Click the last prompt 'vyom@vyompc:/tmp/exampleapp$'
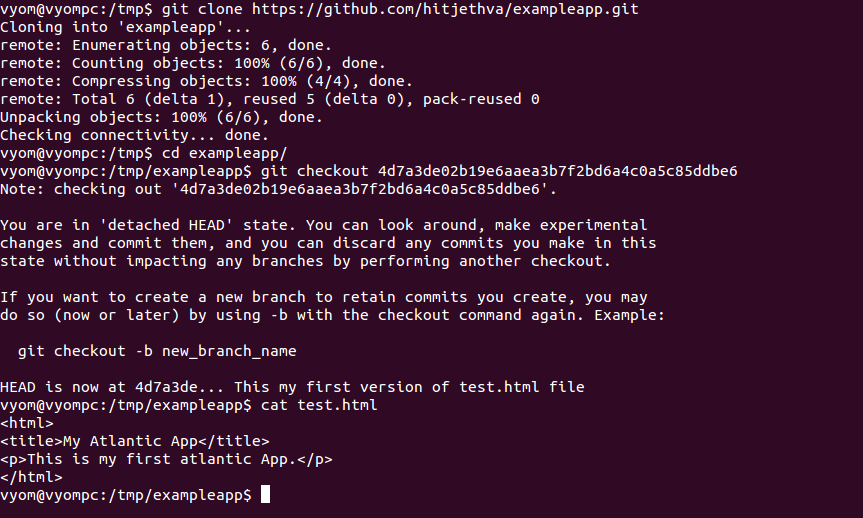 [x=125, y=495]
